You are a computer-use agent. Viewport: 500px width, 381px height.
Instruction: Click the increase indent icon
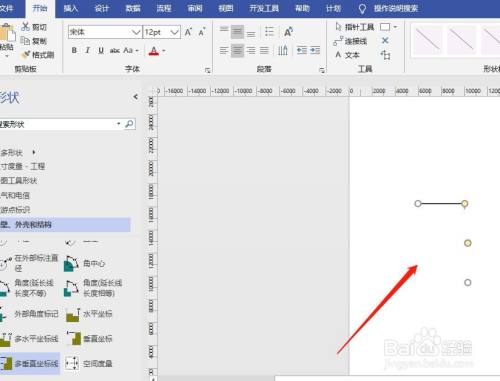pos(315,51)
